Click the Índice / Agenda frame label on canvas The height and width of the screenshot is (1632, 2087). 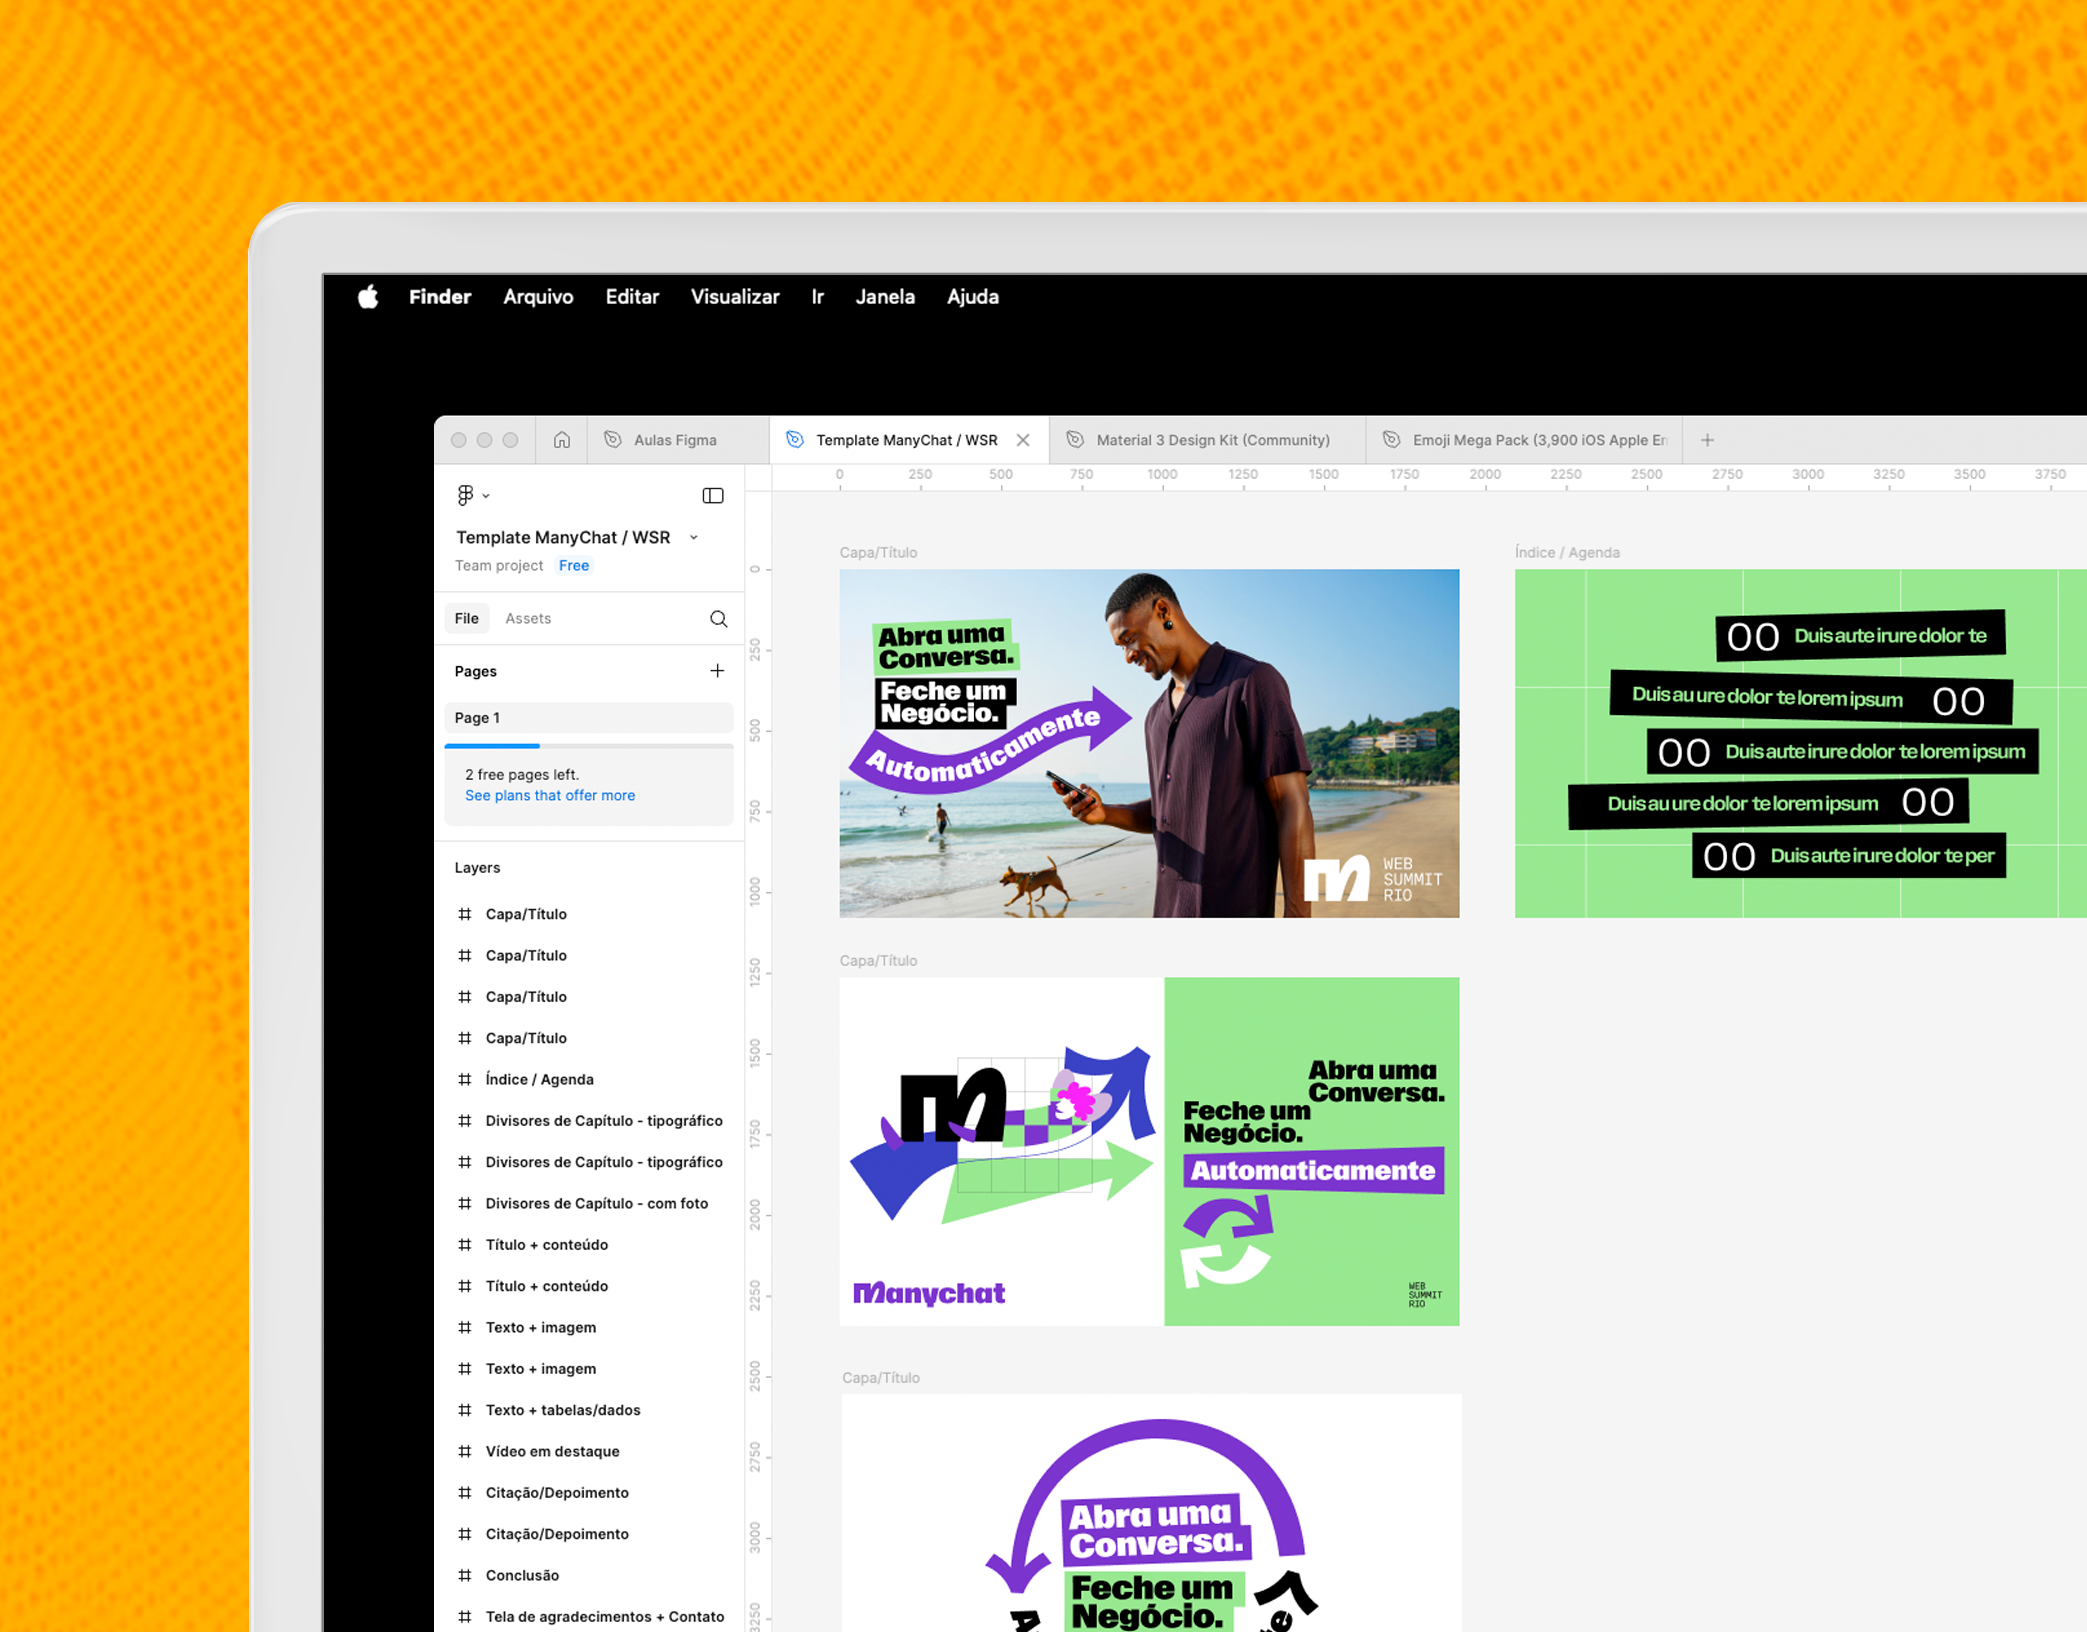pos(1567,553)
